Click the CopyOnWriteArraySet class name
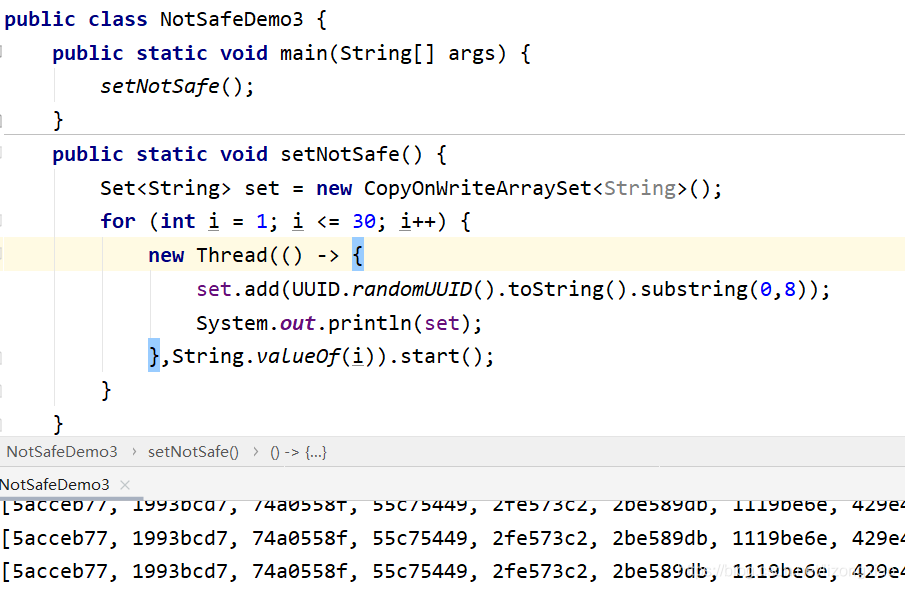Image resolution: width=905 pixels, height=589 pixels. point(477,188)
